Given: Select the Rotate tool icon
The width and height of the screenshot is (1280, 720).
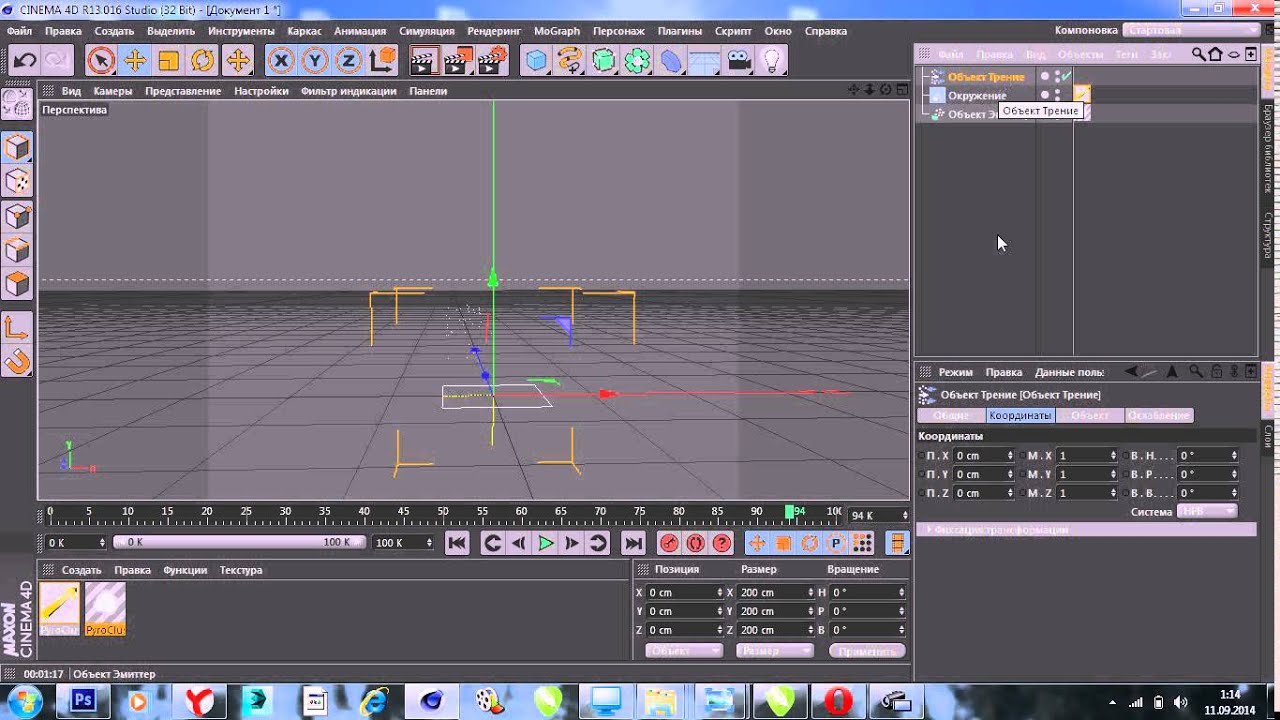Looking at the screenshot, I should tap(202, 61).
